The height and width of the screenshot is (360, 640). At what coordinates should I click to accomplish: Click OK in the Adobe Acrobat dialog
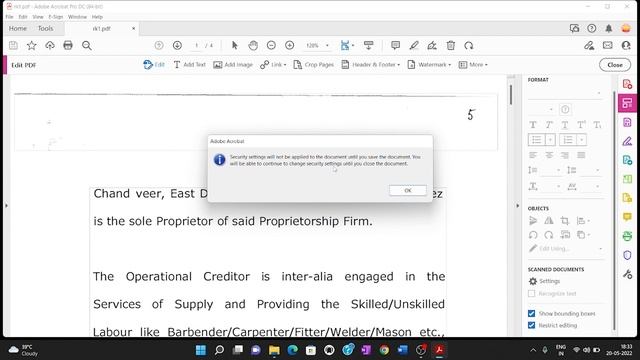coord(407,190)
